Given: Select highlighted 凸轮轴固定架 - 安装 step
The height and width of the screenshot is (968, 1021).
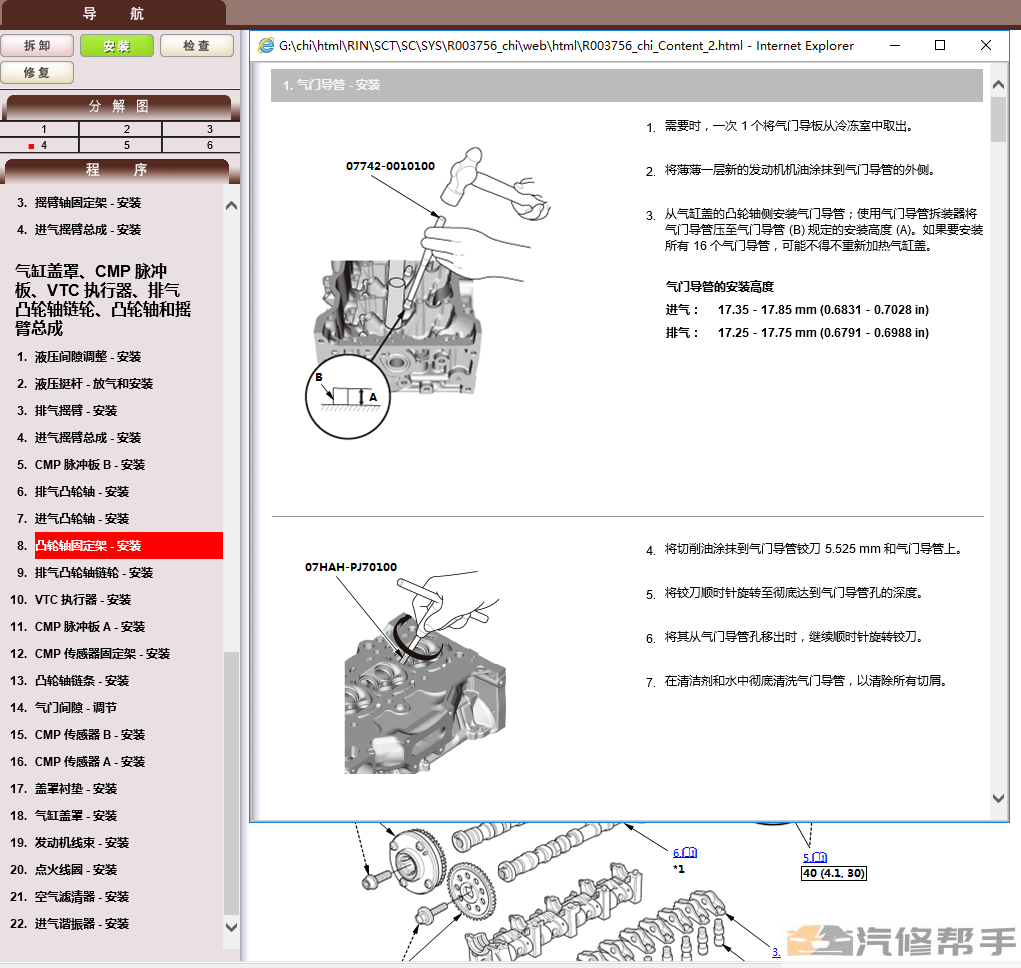Looking at the screenshot, I should click(x=128, y=546).
